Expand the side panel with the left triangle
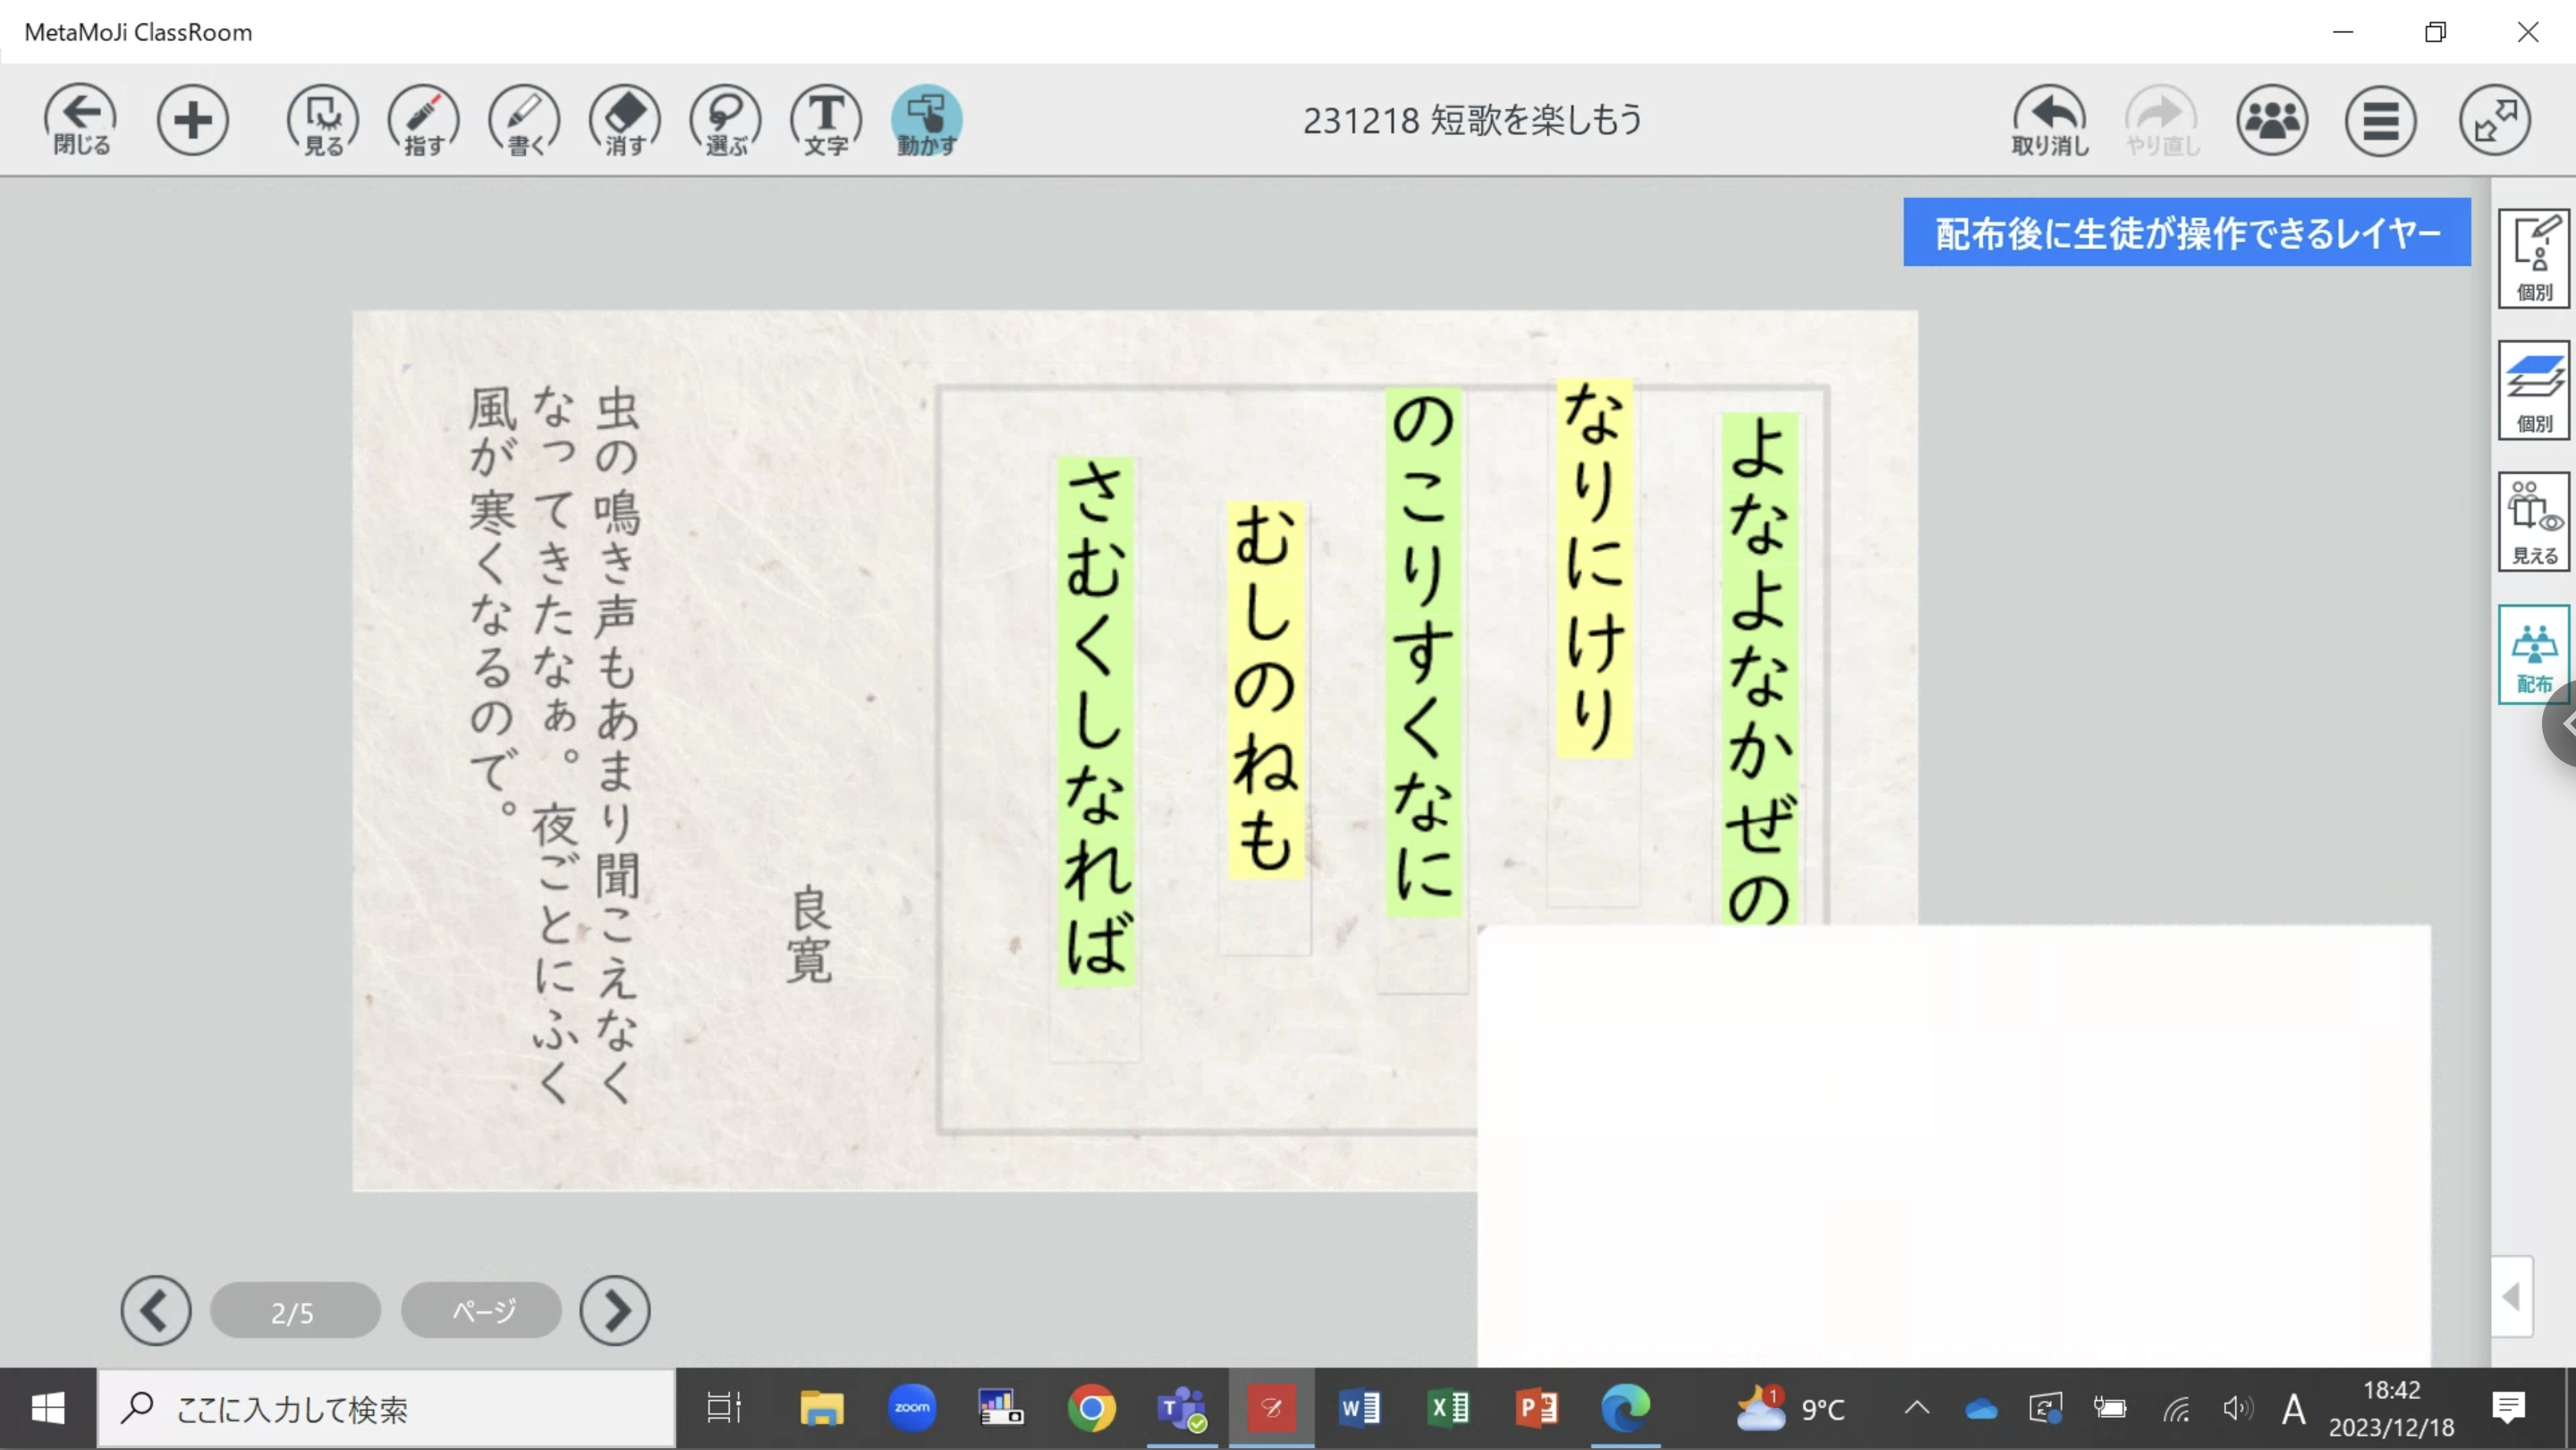The height and width of the screenshot is (1450, 2576). click(2511, 1297)
